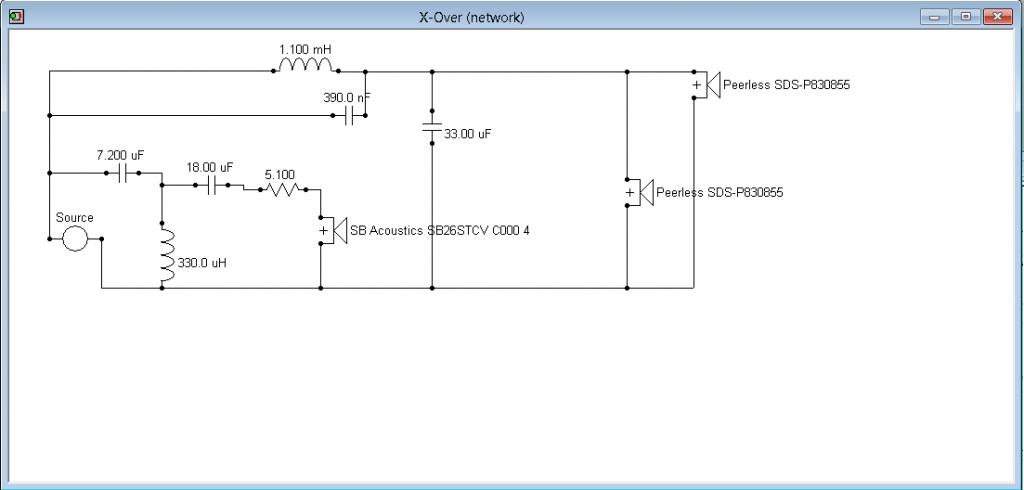Select the SB Acoustics tweeter driver symbol
This screenshot has width=1024, height=490.
pyautogui.click(x=332, y=230)
